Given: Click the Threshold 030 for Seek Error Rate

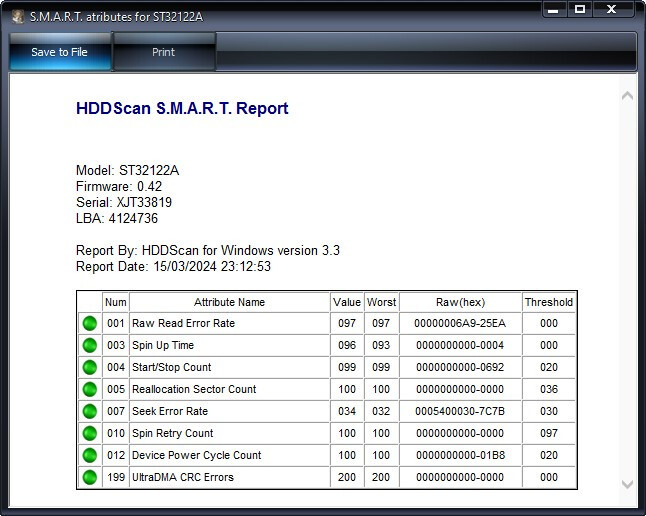Looking at the screenshot, I should 549,411.
